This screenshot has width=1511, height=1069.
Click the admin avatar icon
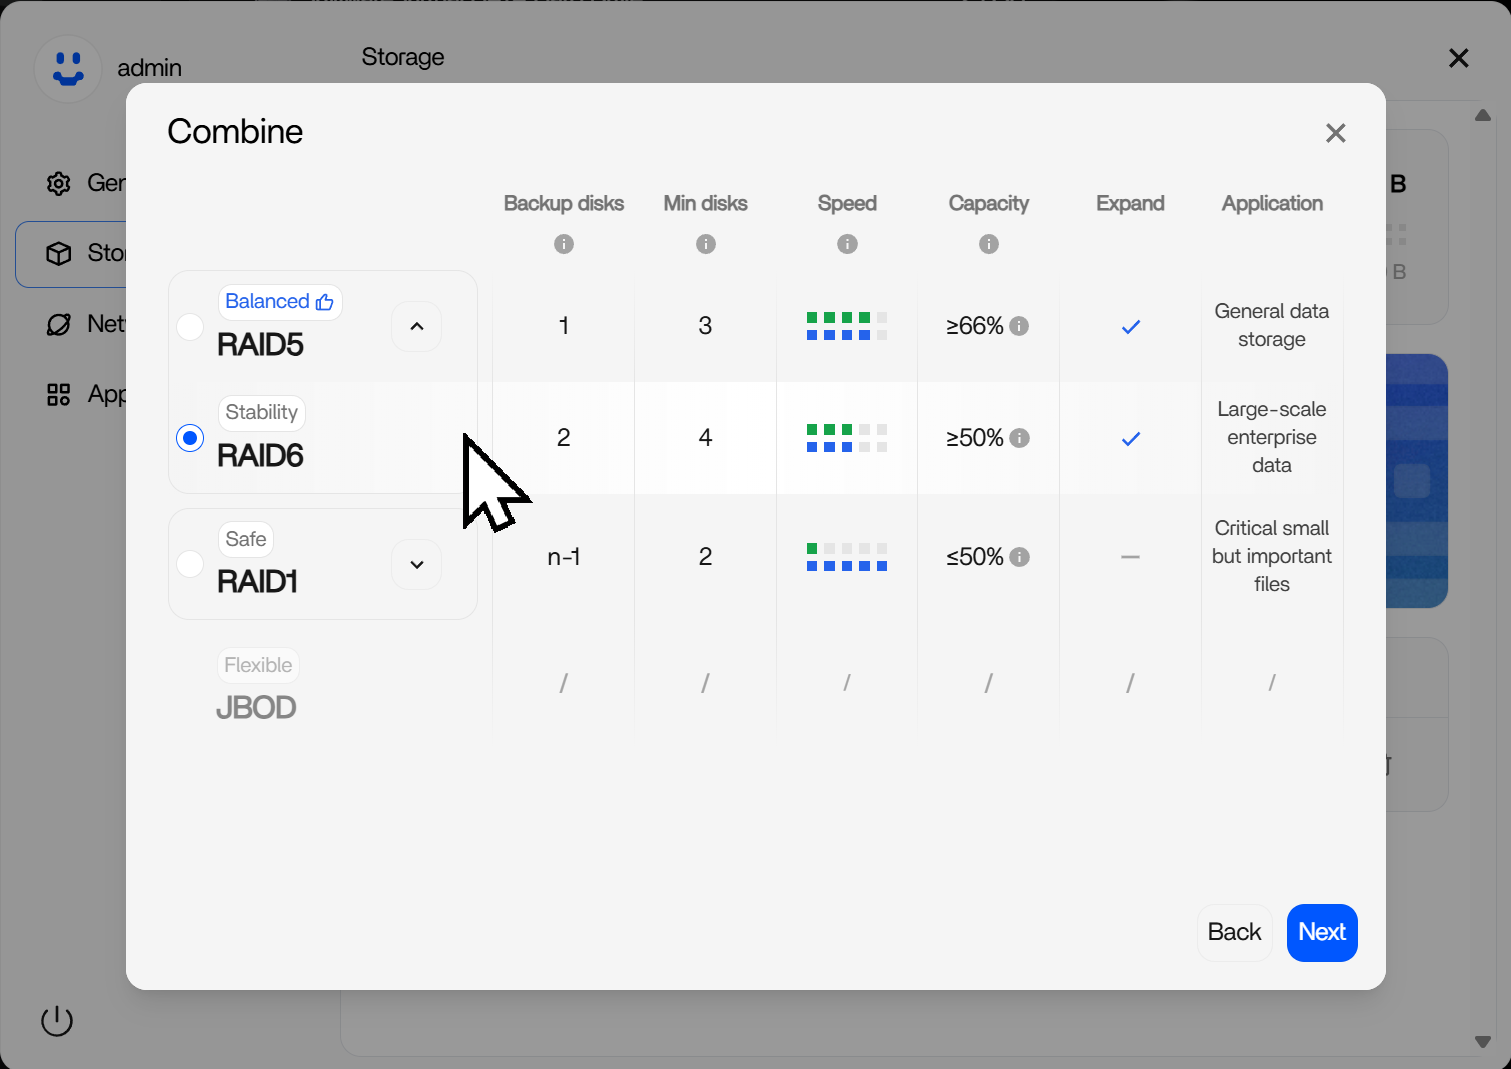coord(68,68)
